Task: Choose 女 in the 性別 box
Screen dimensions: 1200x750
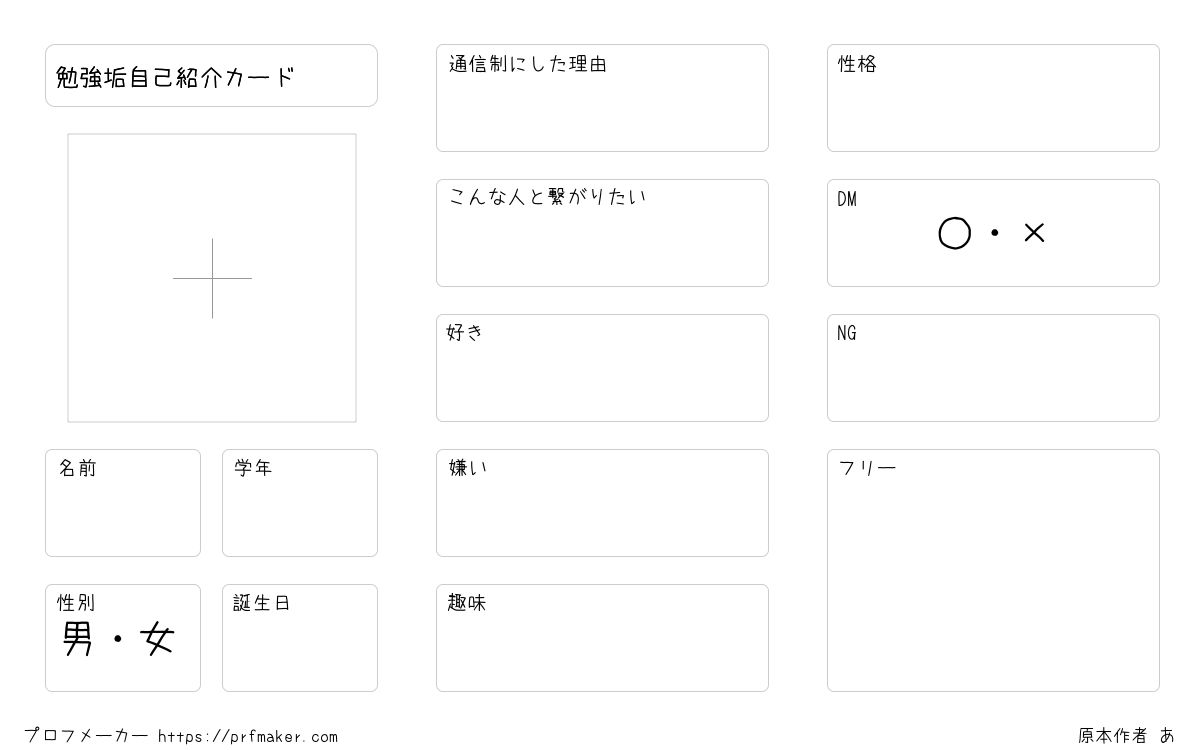Action: tap(158, 638)
